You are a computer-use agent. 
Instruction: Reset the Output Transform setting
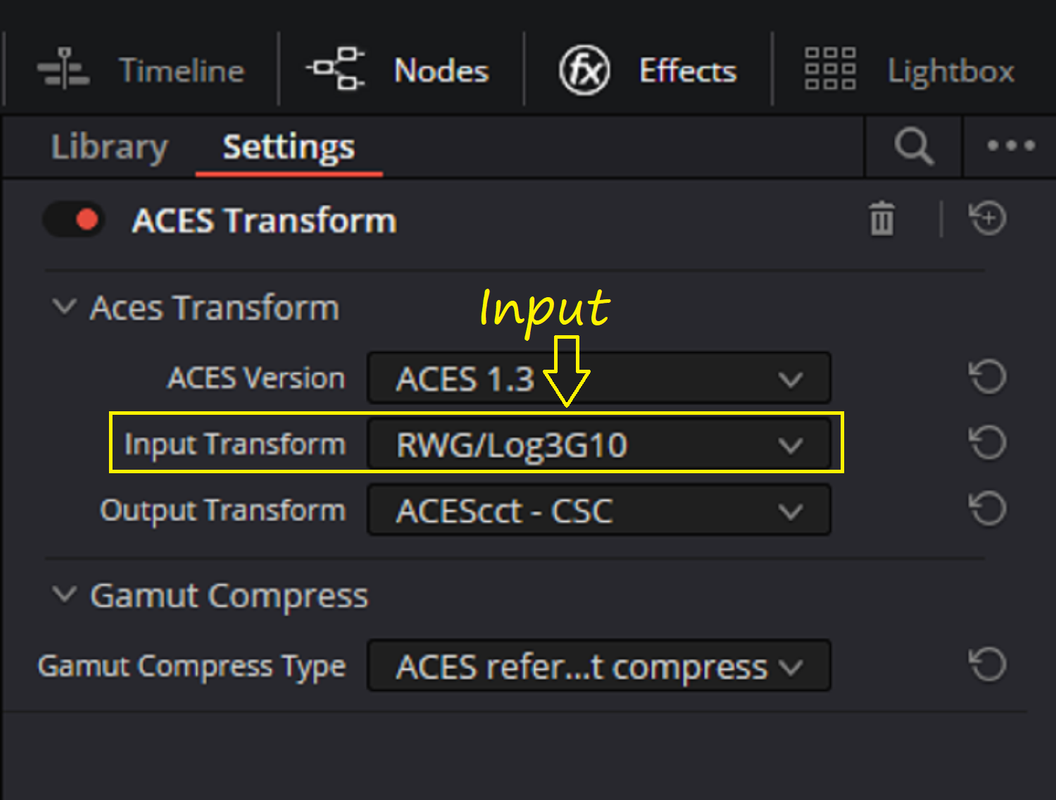pos(987,508)
